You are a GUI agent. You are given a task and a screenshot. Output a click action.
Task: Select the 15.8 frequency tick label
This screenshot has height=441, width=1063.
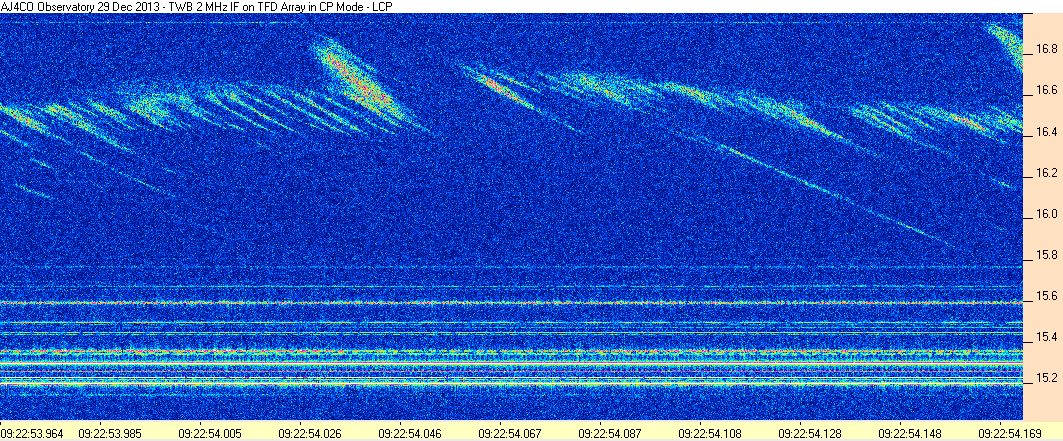1043,256
